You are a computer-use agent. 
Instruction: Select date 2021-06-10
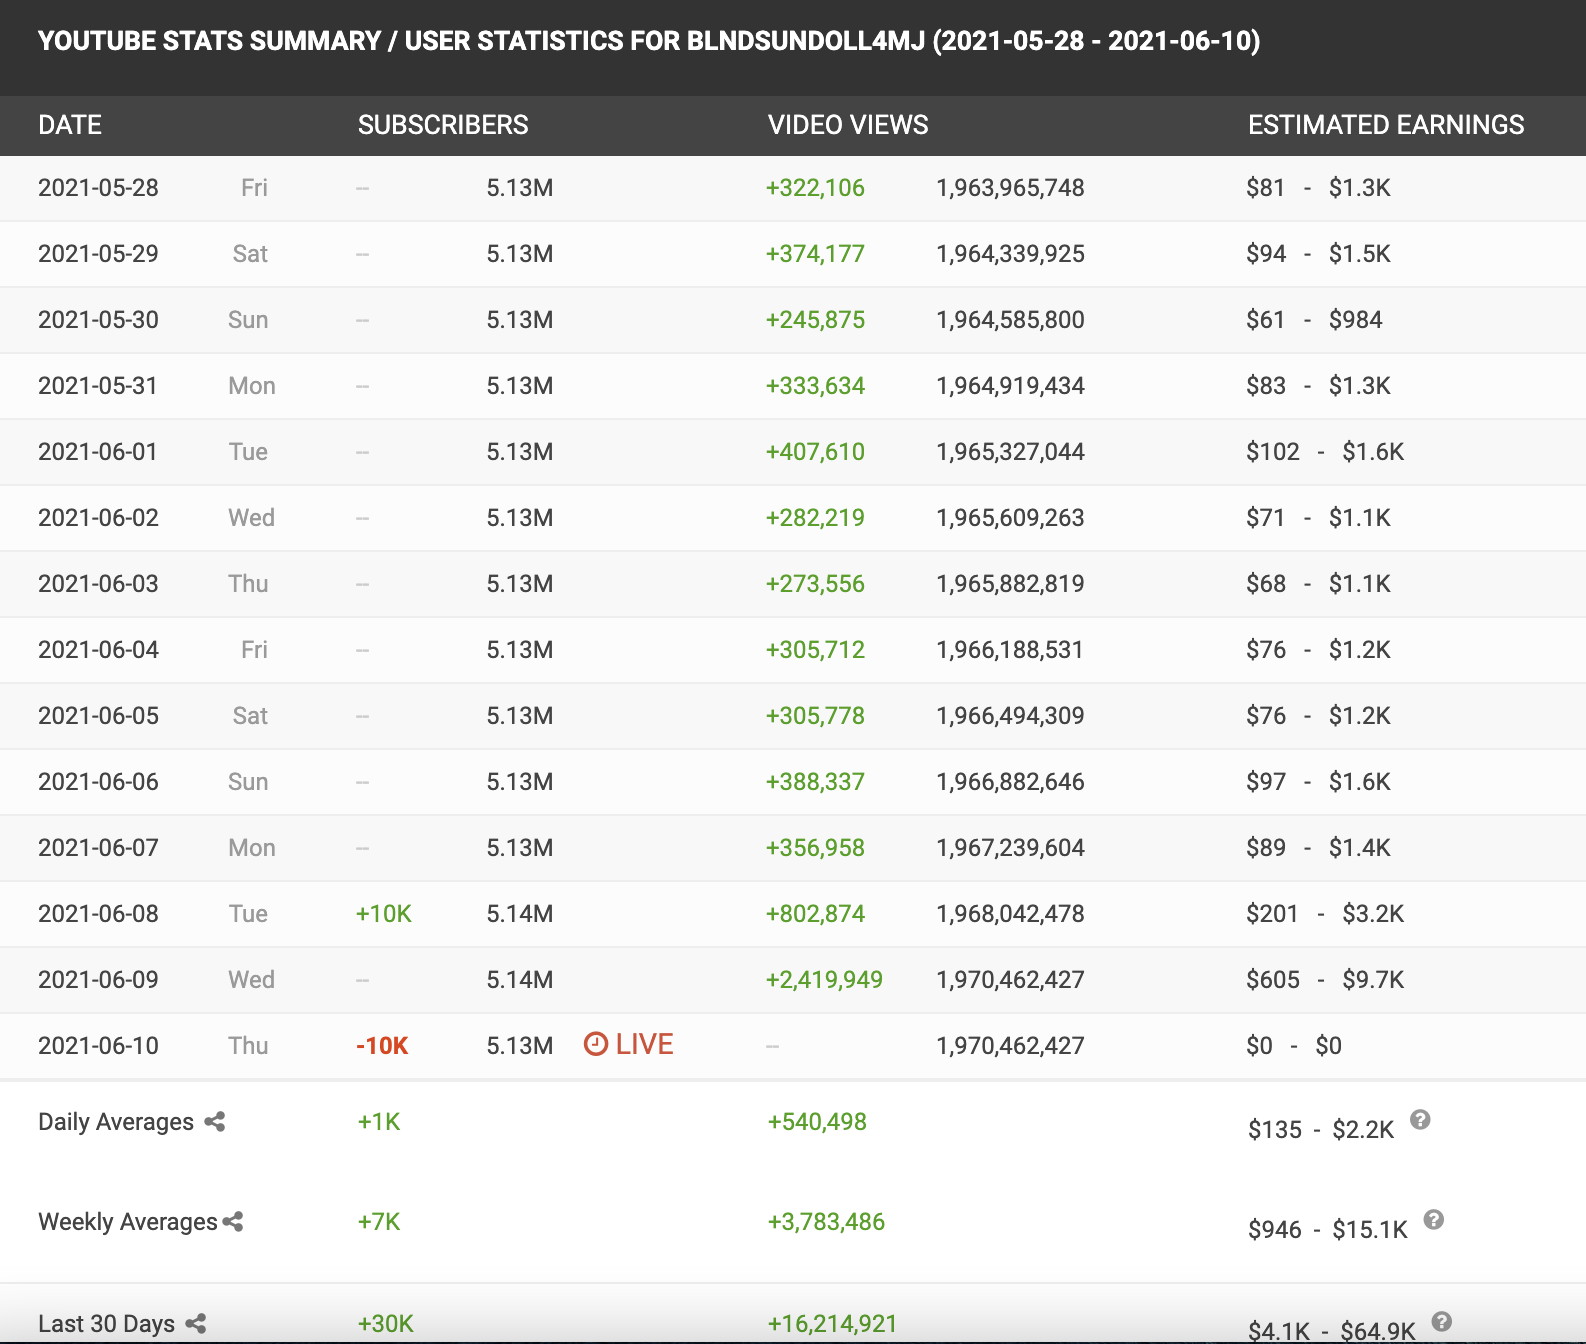(98, 1046)
